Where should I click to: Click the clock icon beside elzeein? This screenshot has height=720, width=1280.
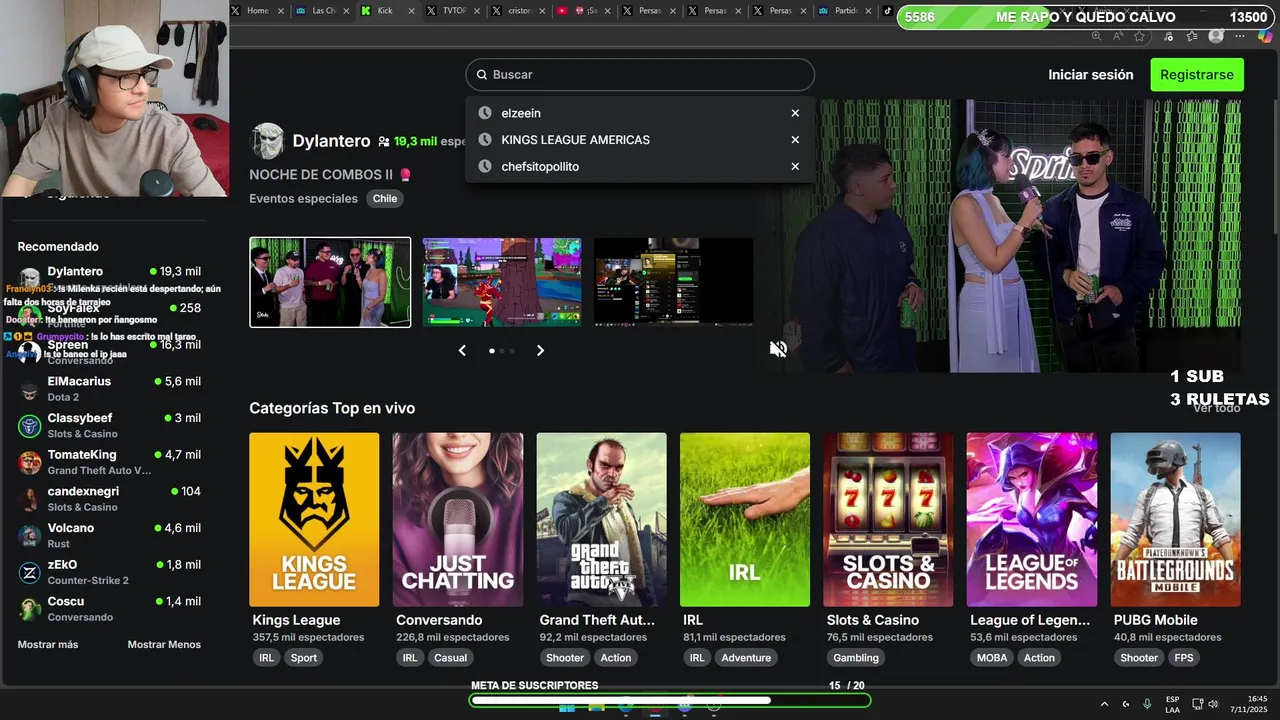485,113
